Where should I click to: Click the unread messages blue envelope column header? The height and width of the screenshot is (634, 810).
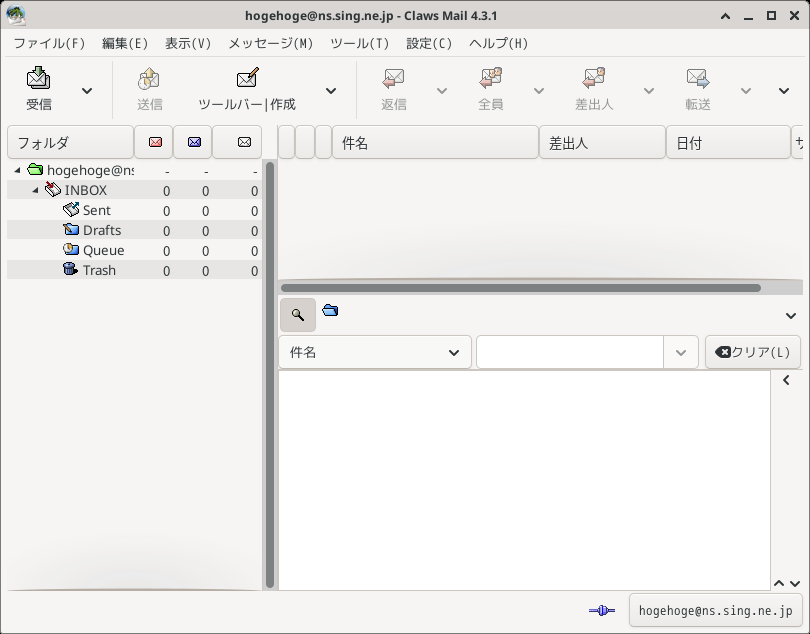193,142
